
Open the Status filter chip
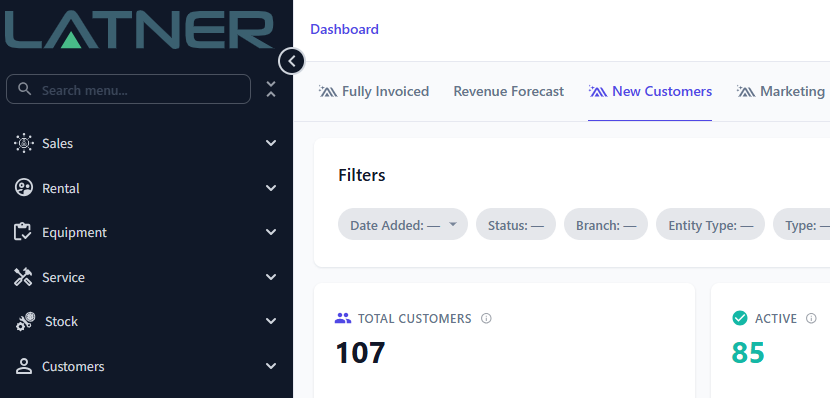click(516, 224)
